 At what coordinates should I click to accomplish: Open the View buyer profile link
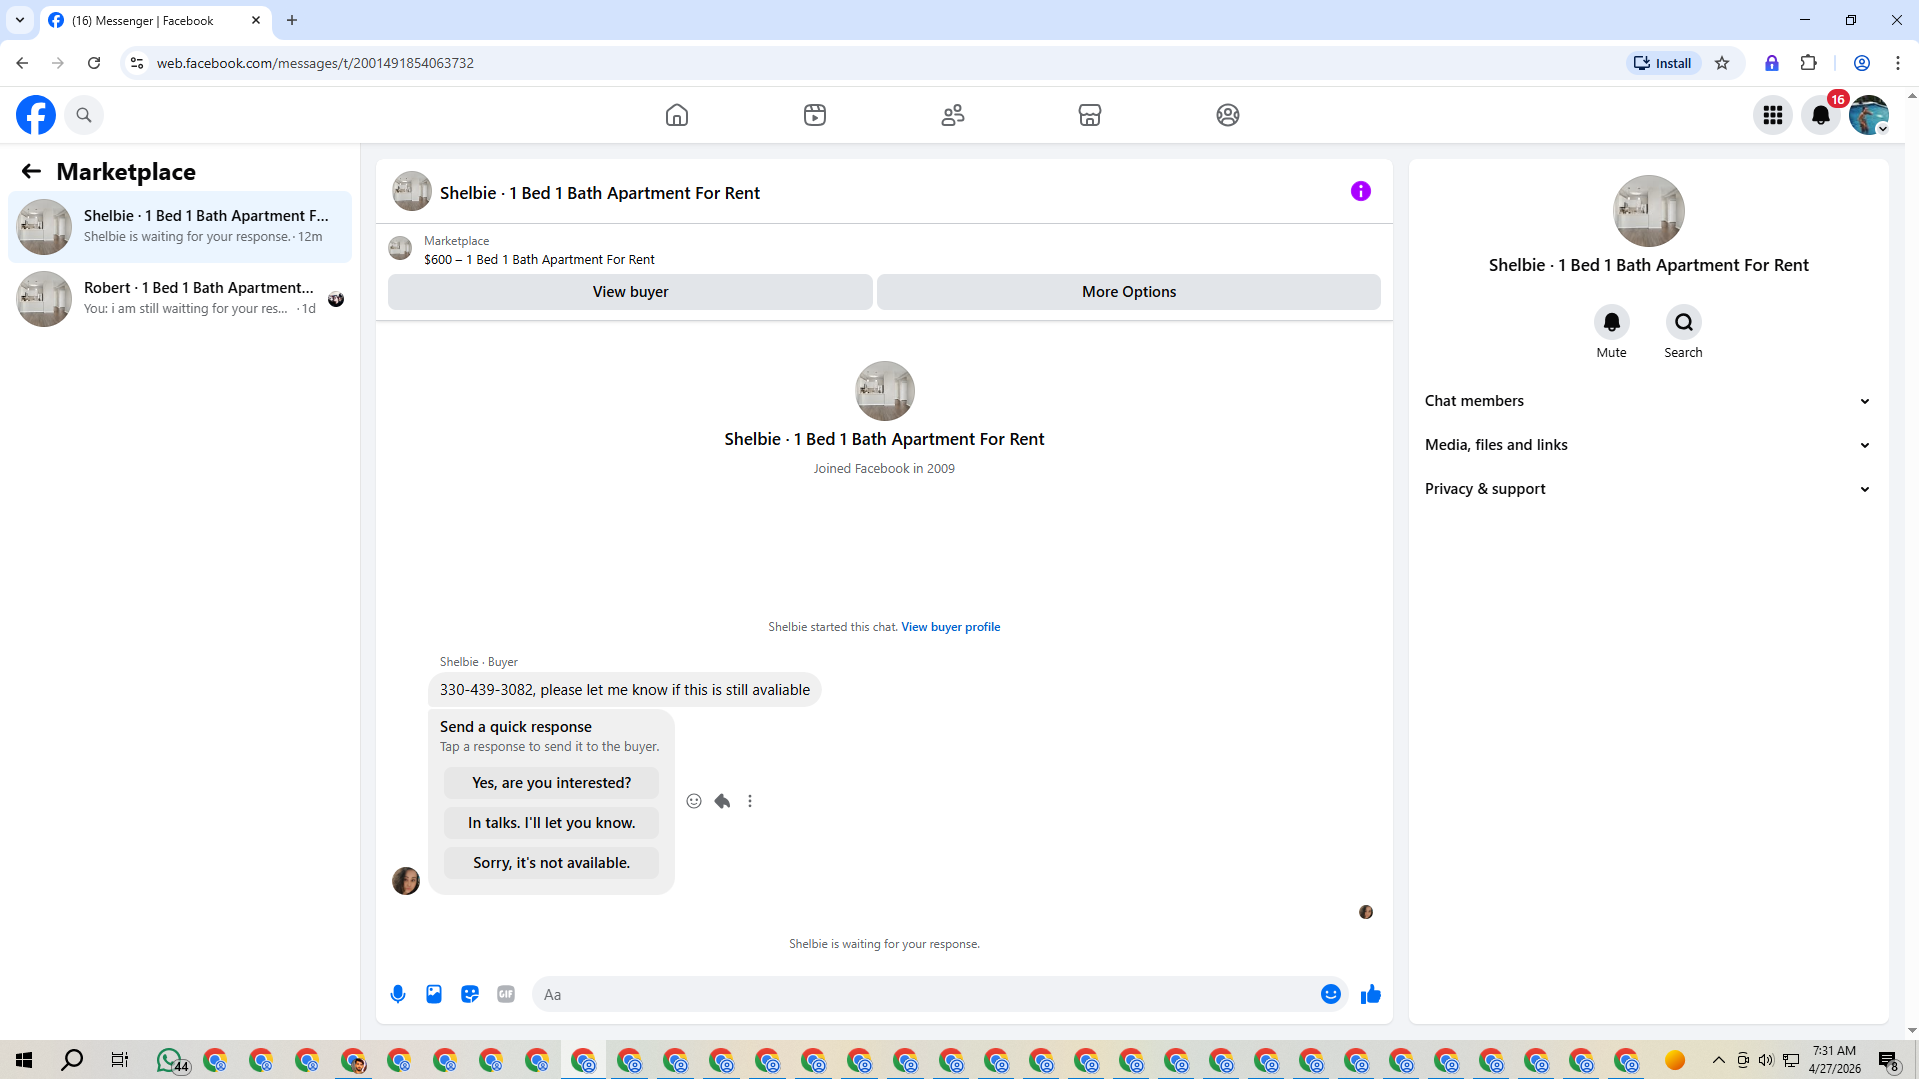950,627
